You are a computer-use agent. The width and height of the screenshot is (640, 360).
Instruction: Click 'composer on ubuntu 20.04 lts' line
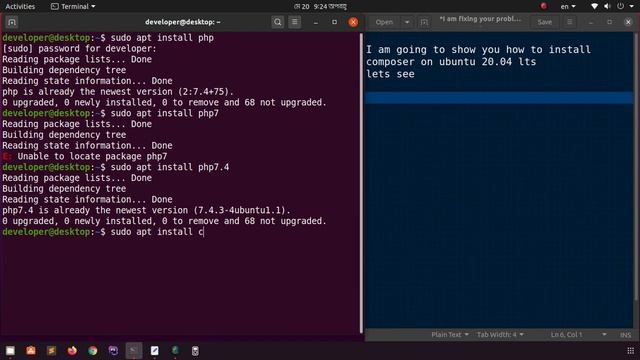point(451,62)
